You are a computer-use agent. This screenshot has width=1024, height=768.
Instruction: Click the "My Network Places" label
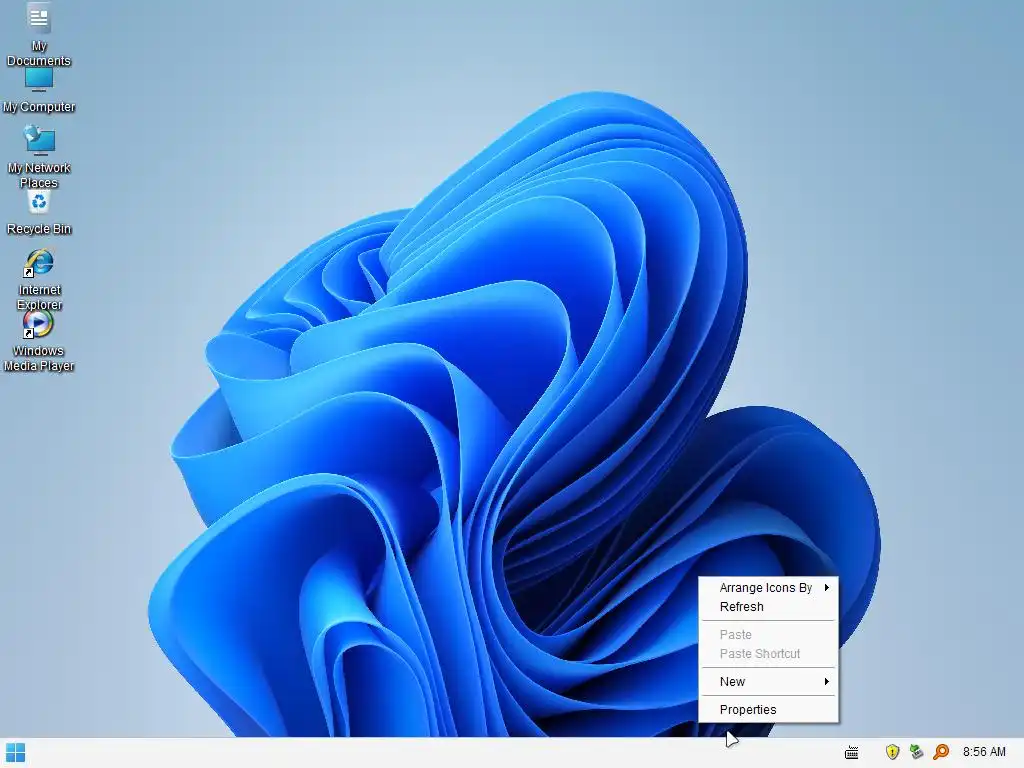[x=39, y=175]
